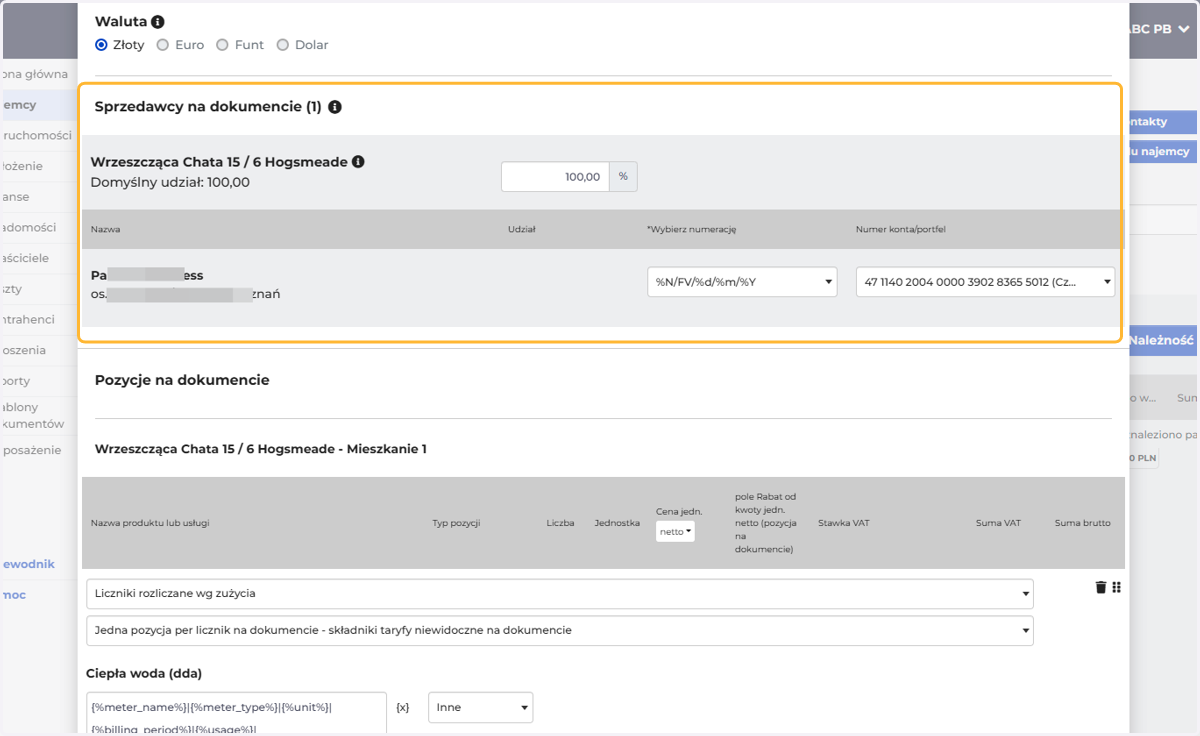Image resolution: width=1200 pixels, height=736 pixels.
Task: Click the Udział column header
Action: point(522,229)
